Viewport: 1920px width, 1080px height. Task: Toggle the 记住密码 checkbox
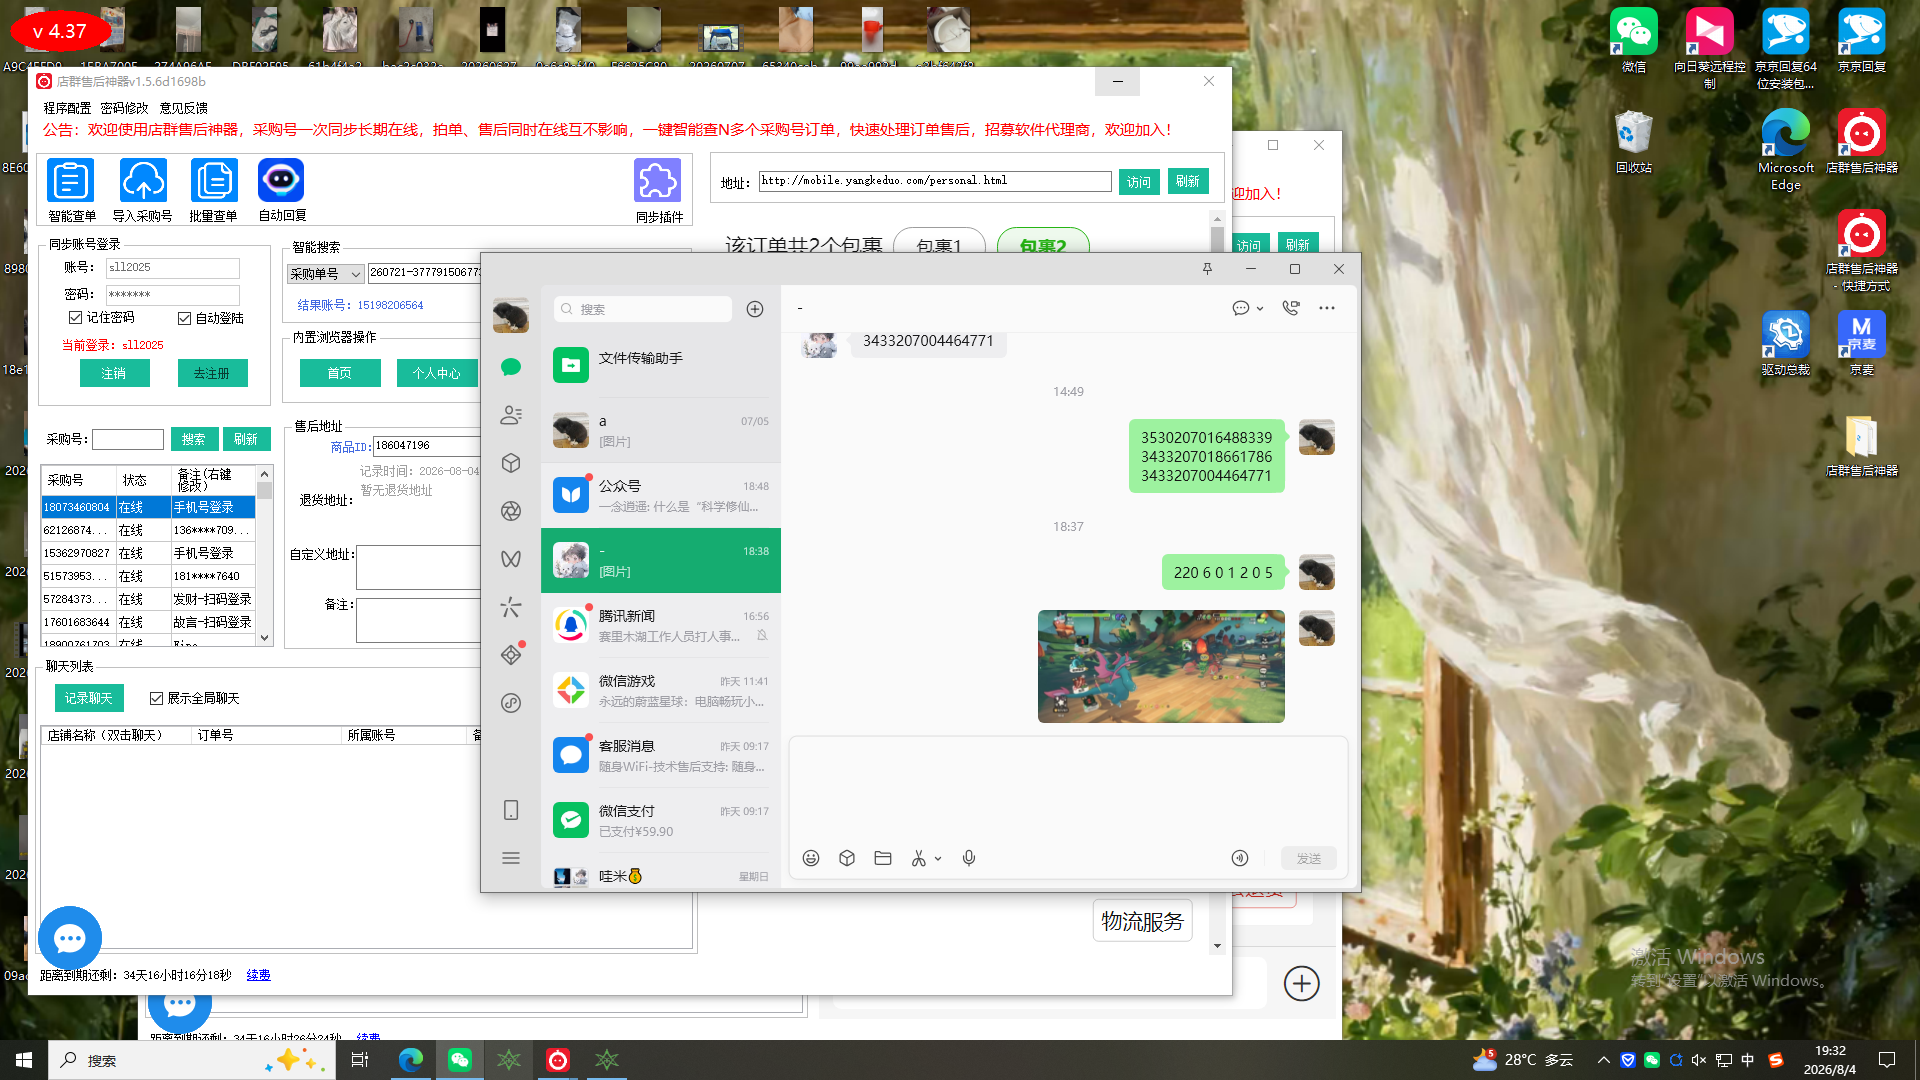pyautogui.click(x=75, y=317)
